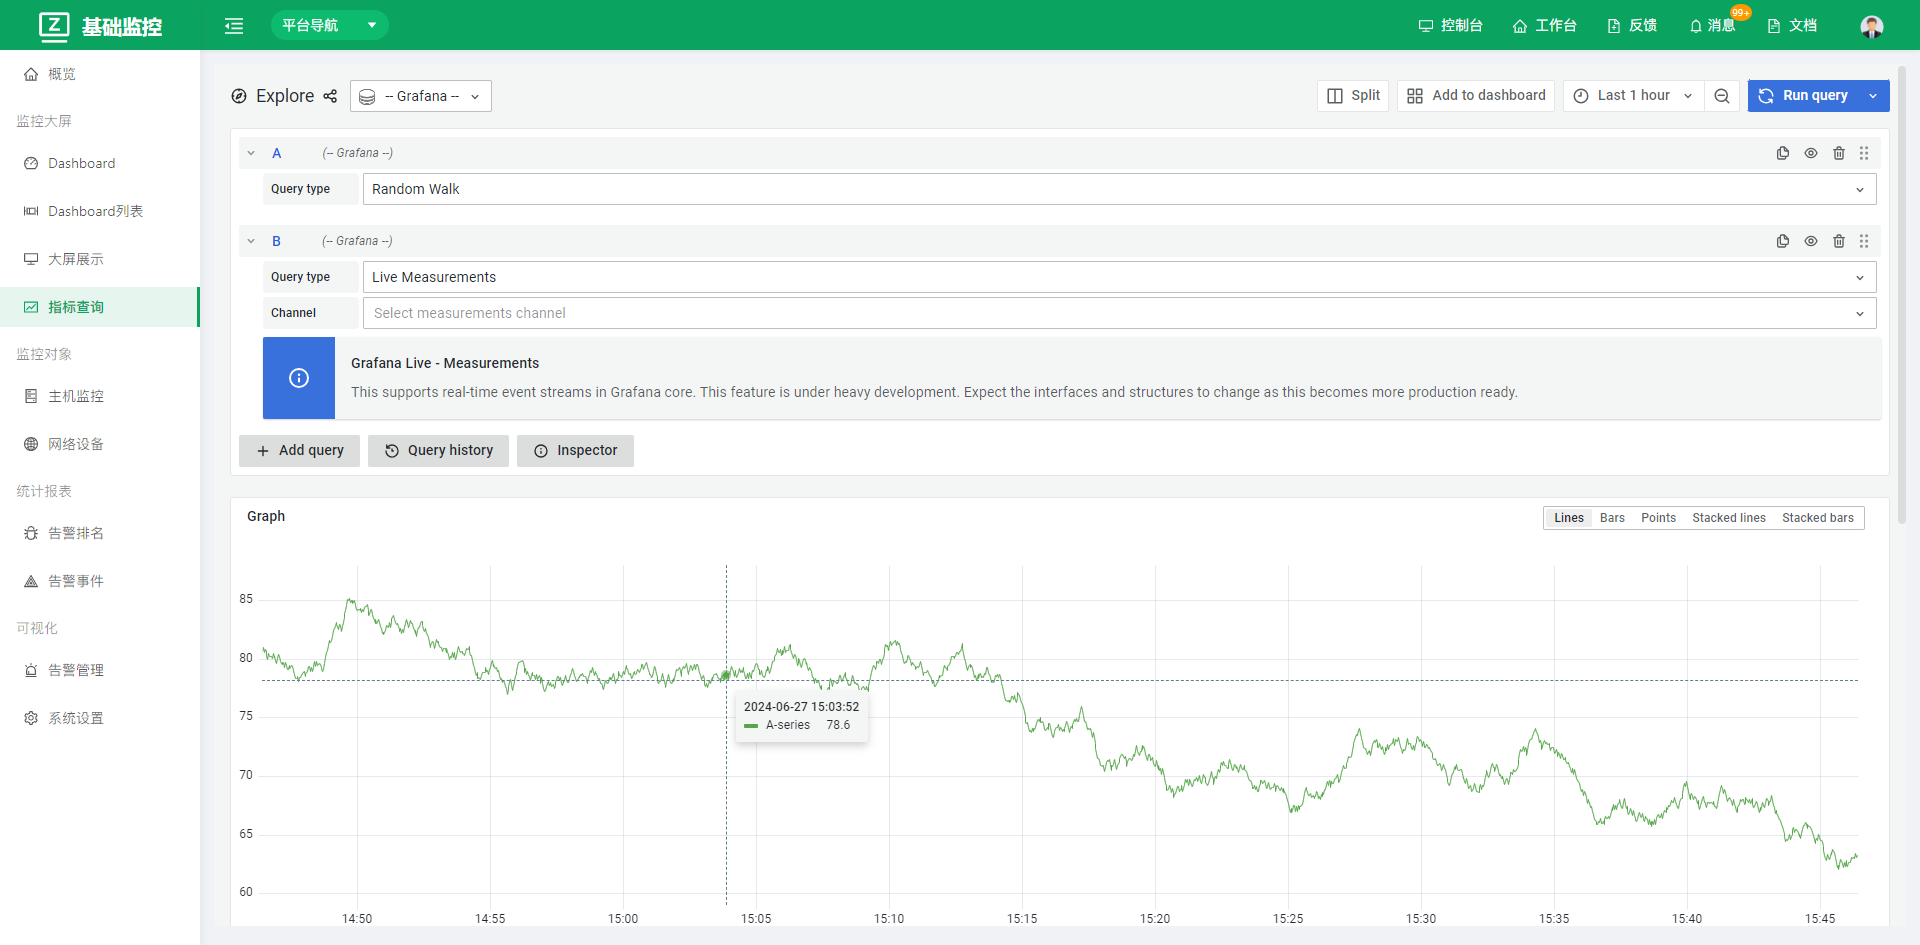Open 消息 notifications

(1712, 25)
